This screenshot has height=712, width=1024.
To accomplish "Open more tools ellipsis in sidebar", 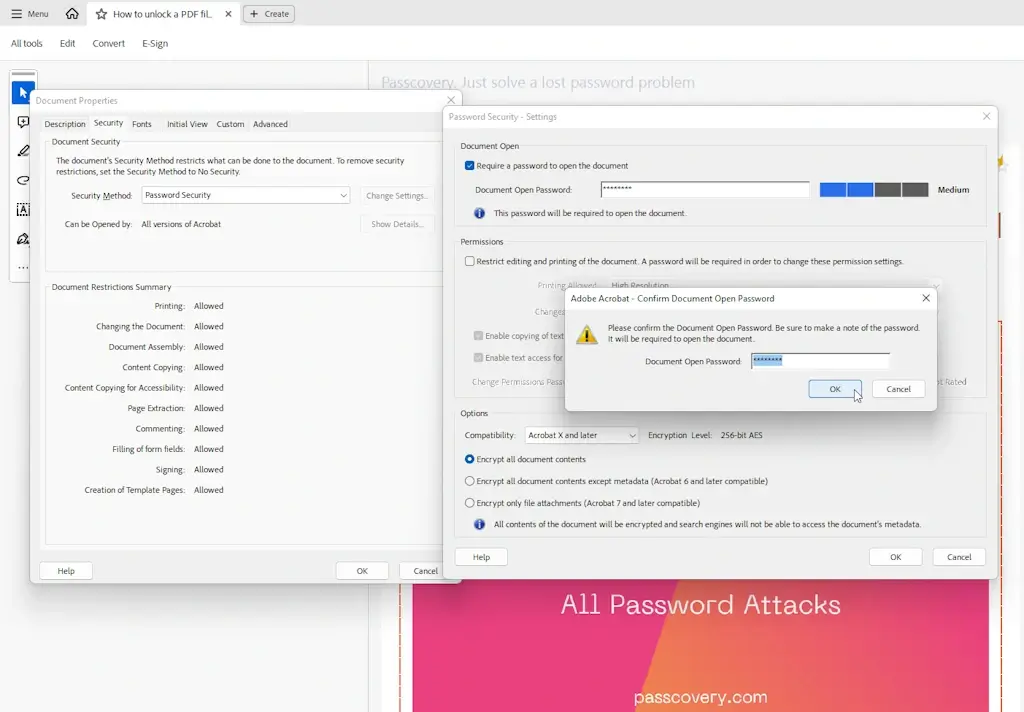I will (23, 267).
